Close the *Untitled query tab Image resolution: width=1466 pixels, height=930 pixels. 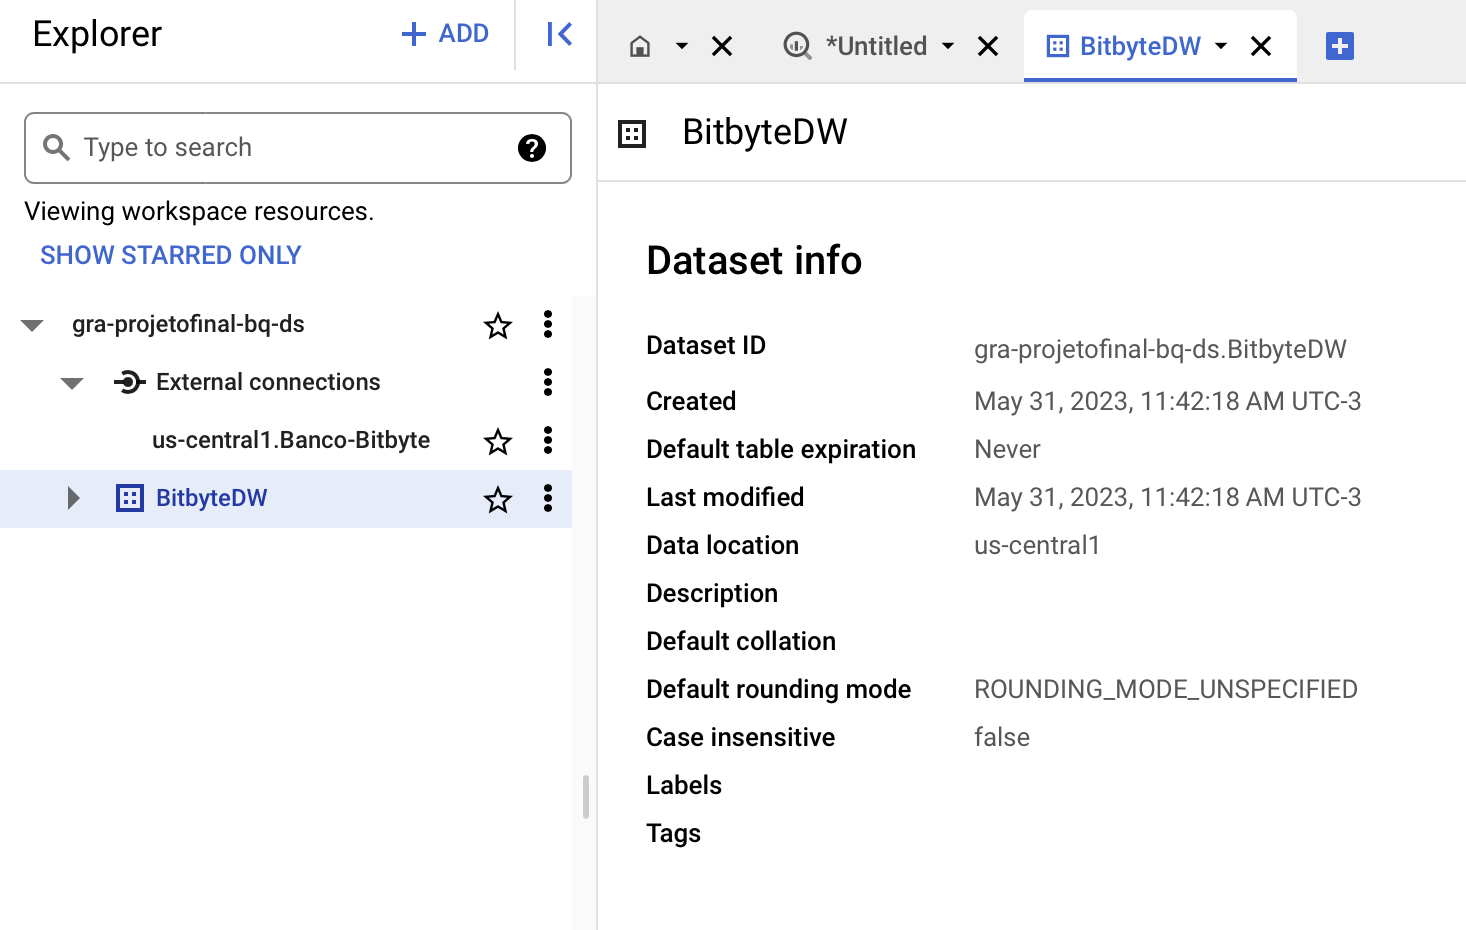click(988, 46)
